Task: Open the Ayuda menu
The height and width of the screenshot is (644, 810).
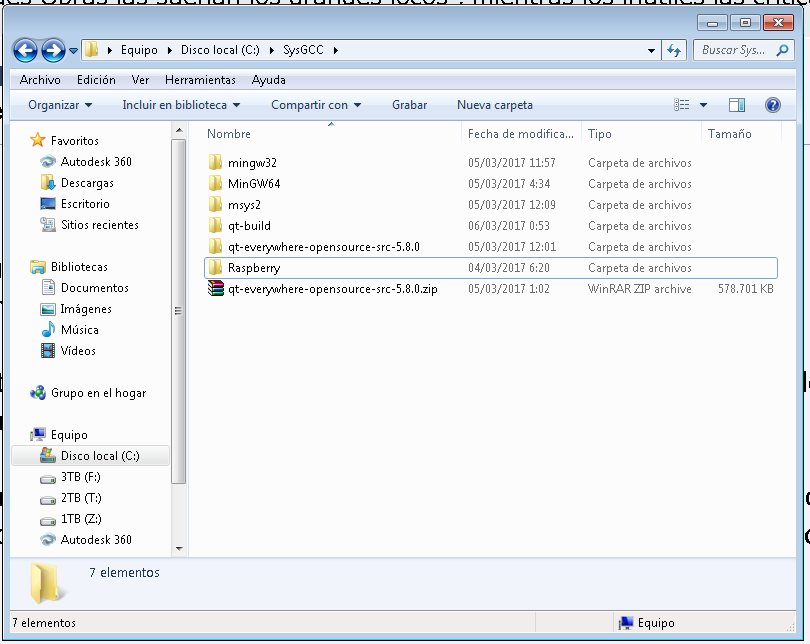Action: click(269, 80)
